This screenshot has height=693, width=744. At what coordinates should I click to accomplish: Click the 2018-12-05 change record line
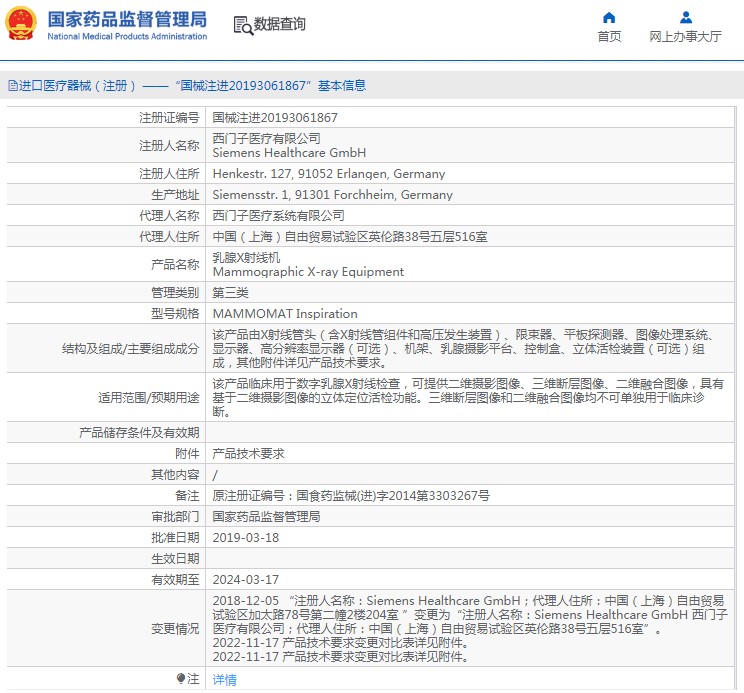pos(470,615)
